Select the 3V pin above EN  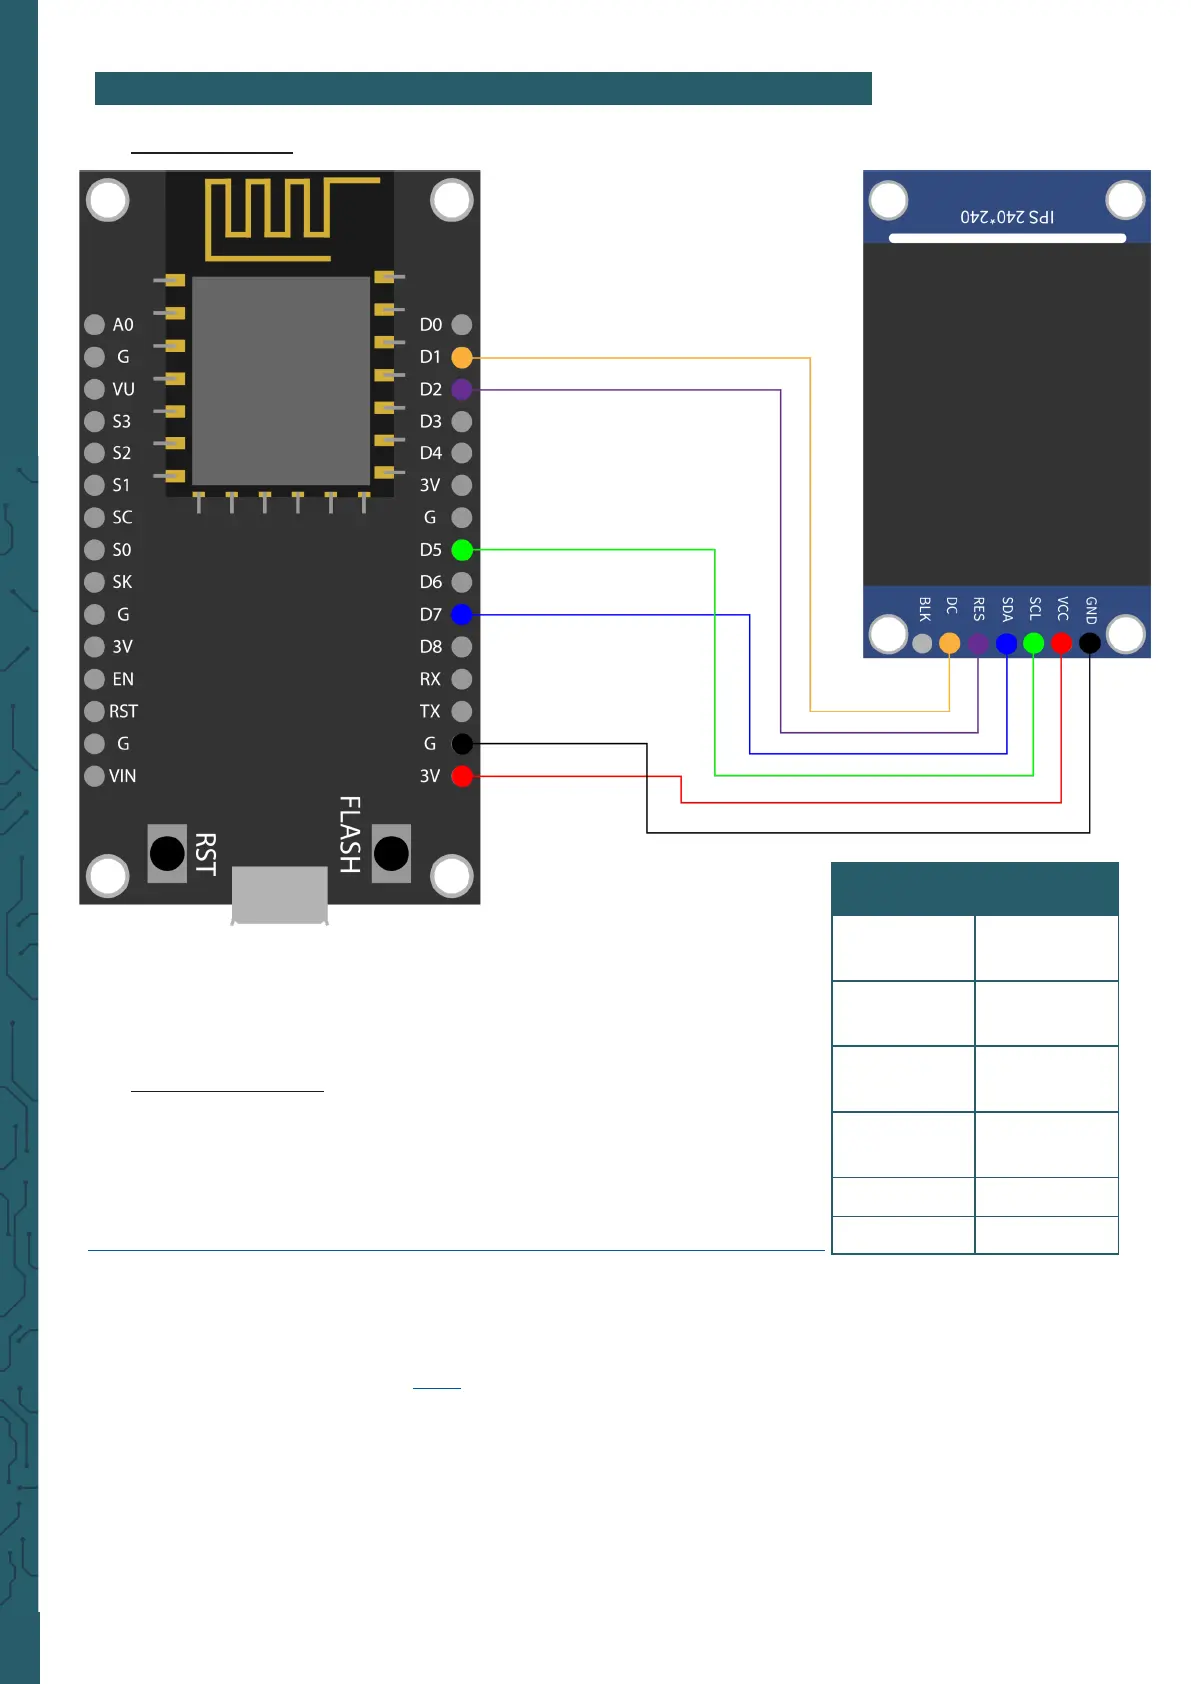tap(95, 647)
